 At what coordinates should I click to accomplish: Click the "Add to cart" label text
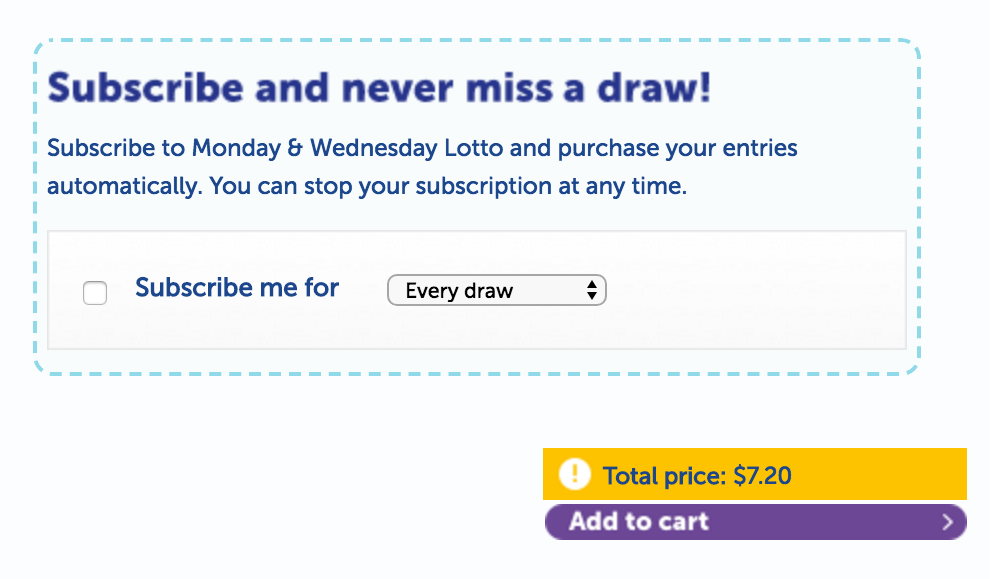(639, 522)
